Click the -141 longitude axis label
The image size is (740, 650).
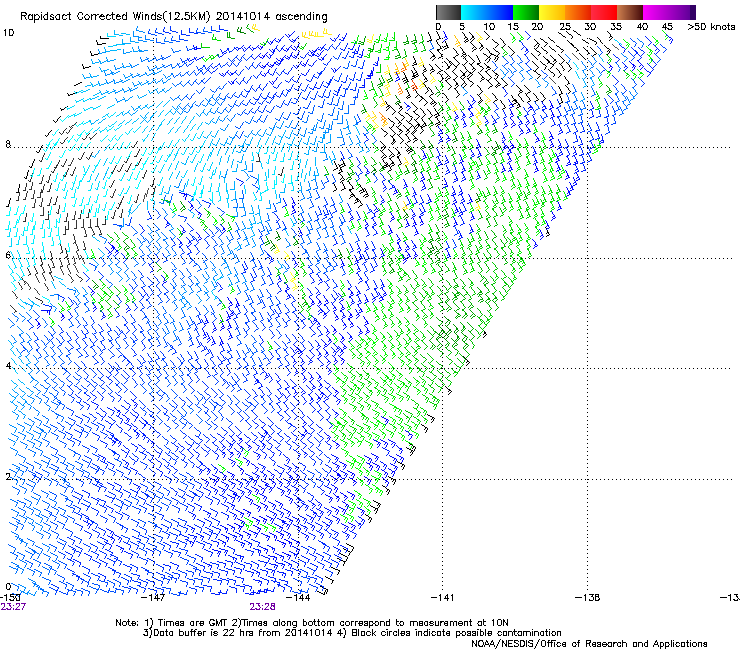(442, 597)
